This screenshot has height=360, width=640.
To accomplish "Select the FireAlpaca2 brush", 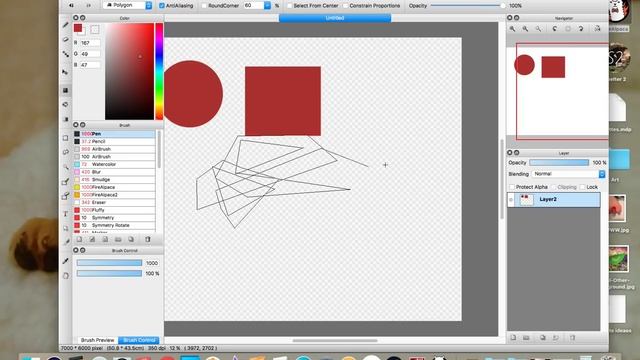I will pos(114,195).
